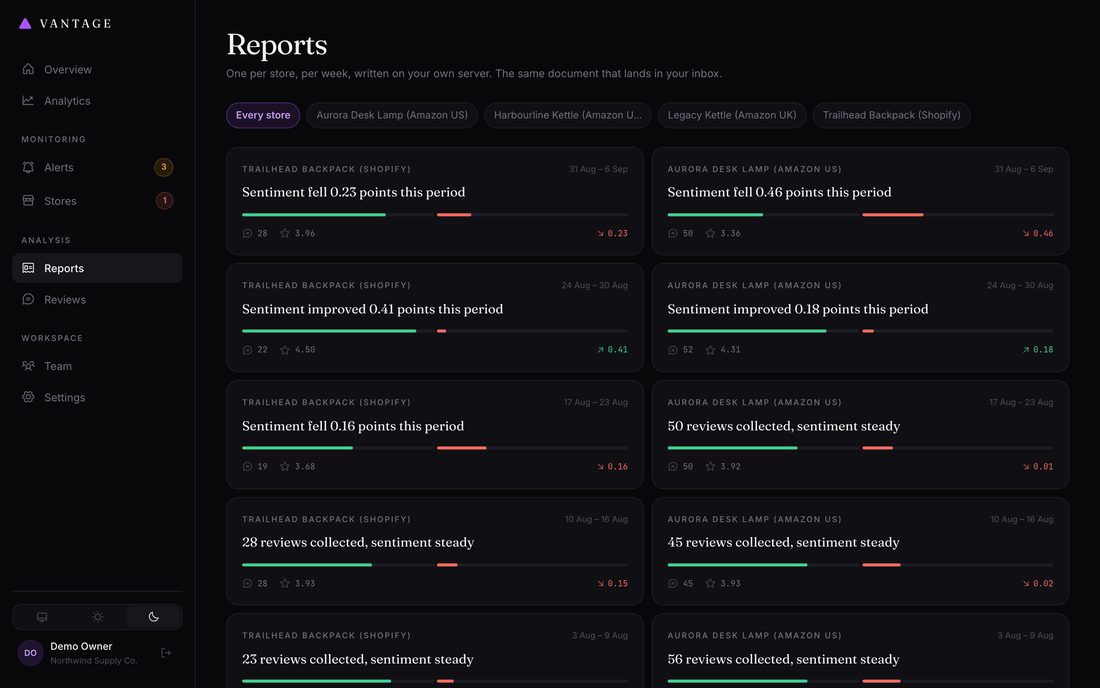Click the DO user avatar
1100x688 pixels.
click(x=30, y=653)
